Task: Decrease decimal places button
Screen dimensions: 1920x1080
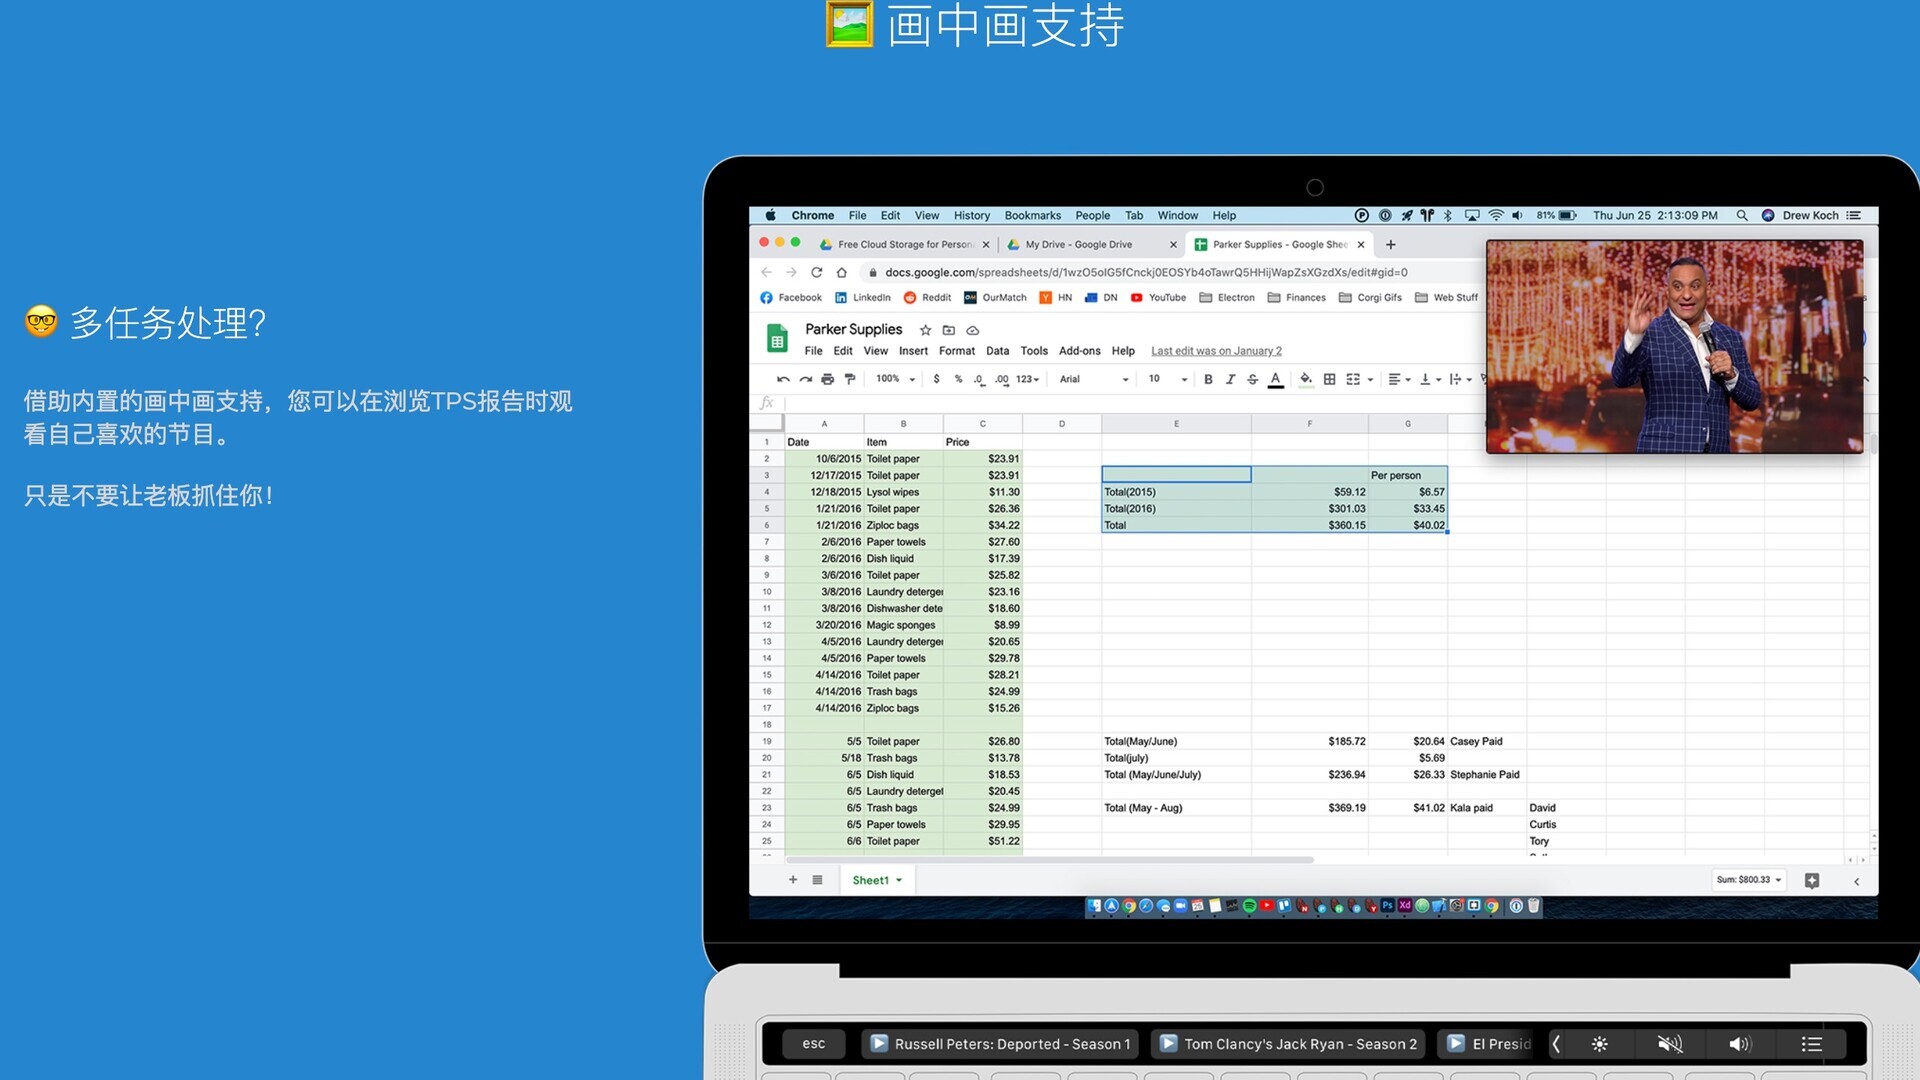Action: pos(979,379)
